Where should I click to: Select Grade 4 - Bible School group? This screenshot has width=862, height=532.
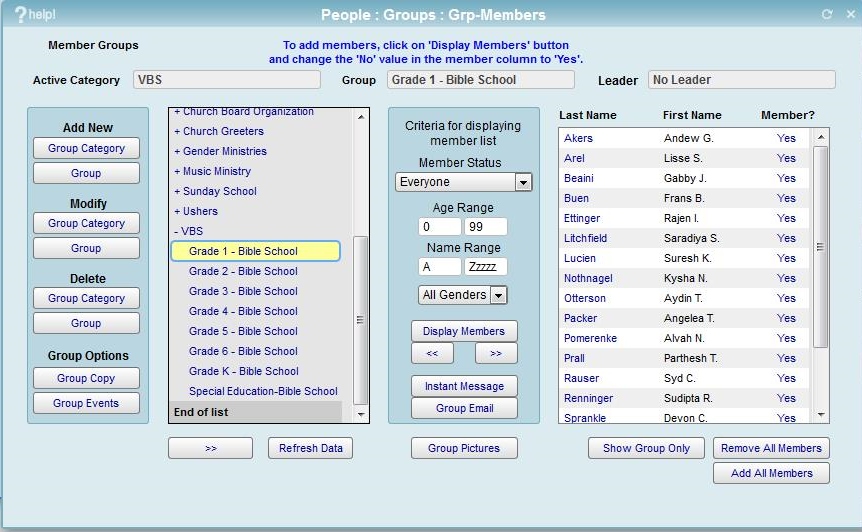(x=243, y=311)
